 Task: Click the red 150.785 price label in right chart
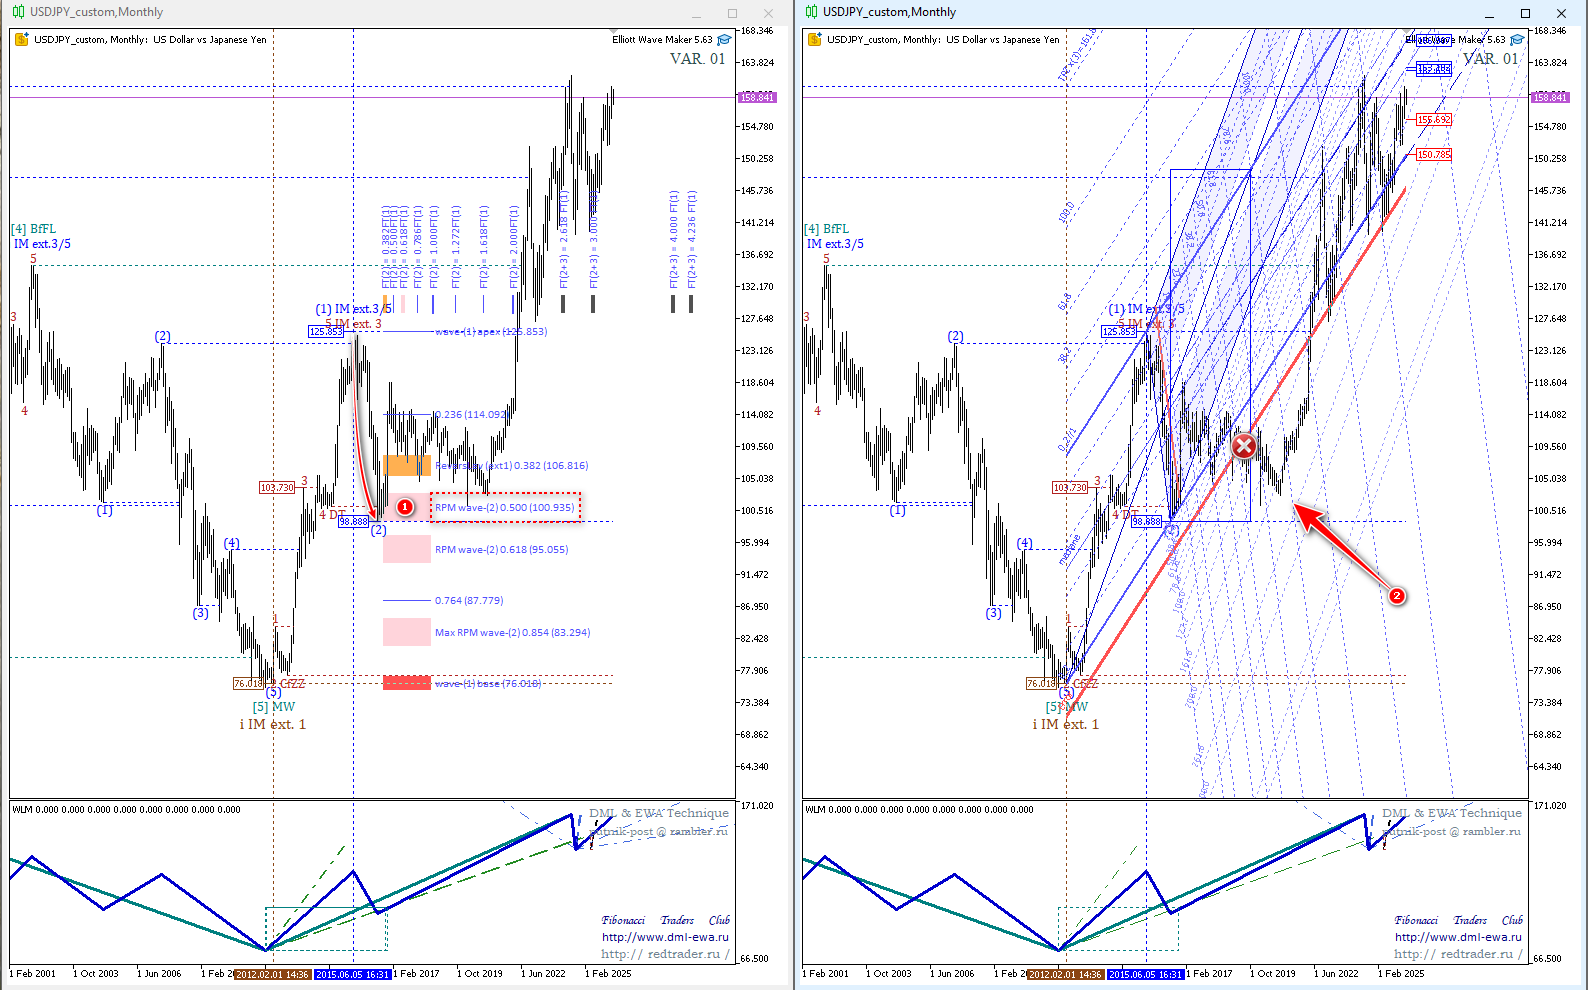(1433, 155)
